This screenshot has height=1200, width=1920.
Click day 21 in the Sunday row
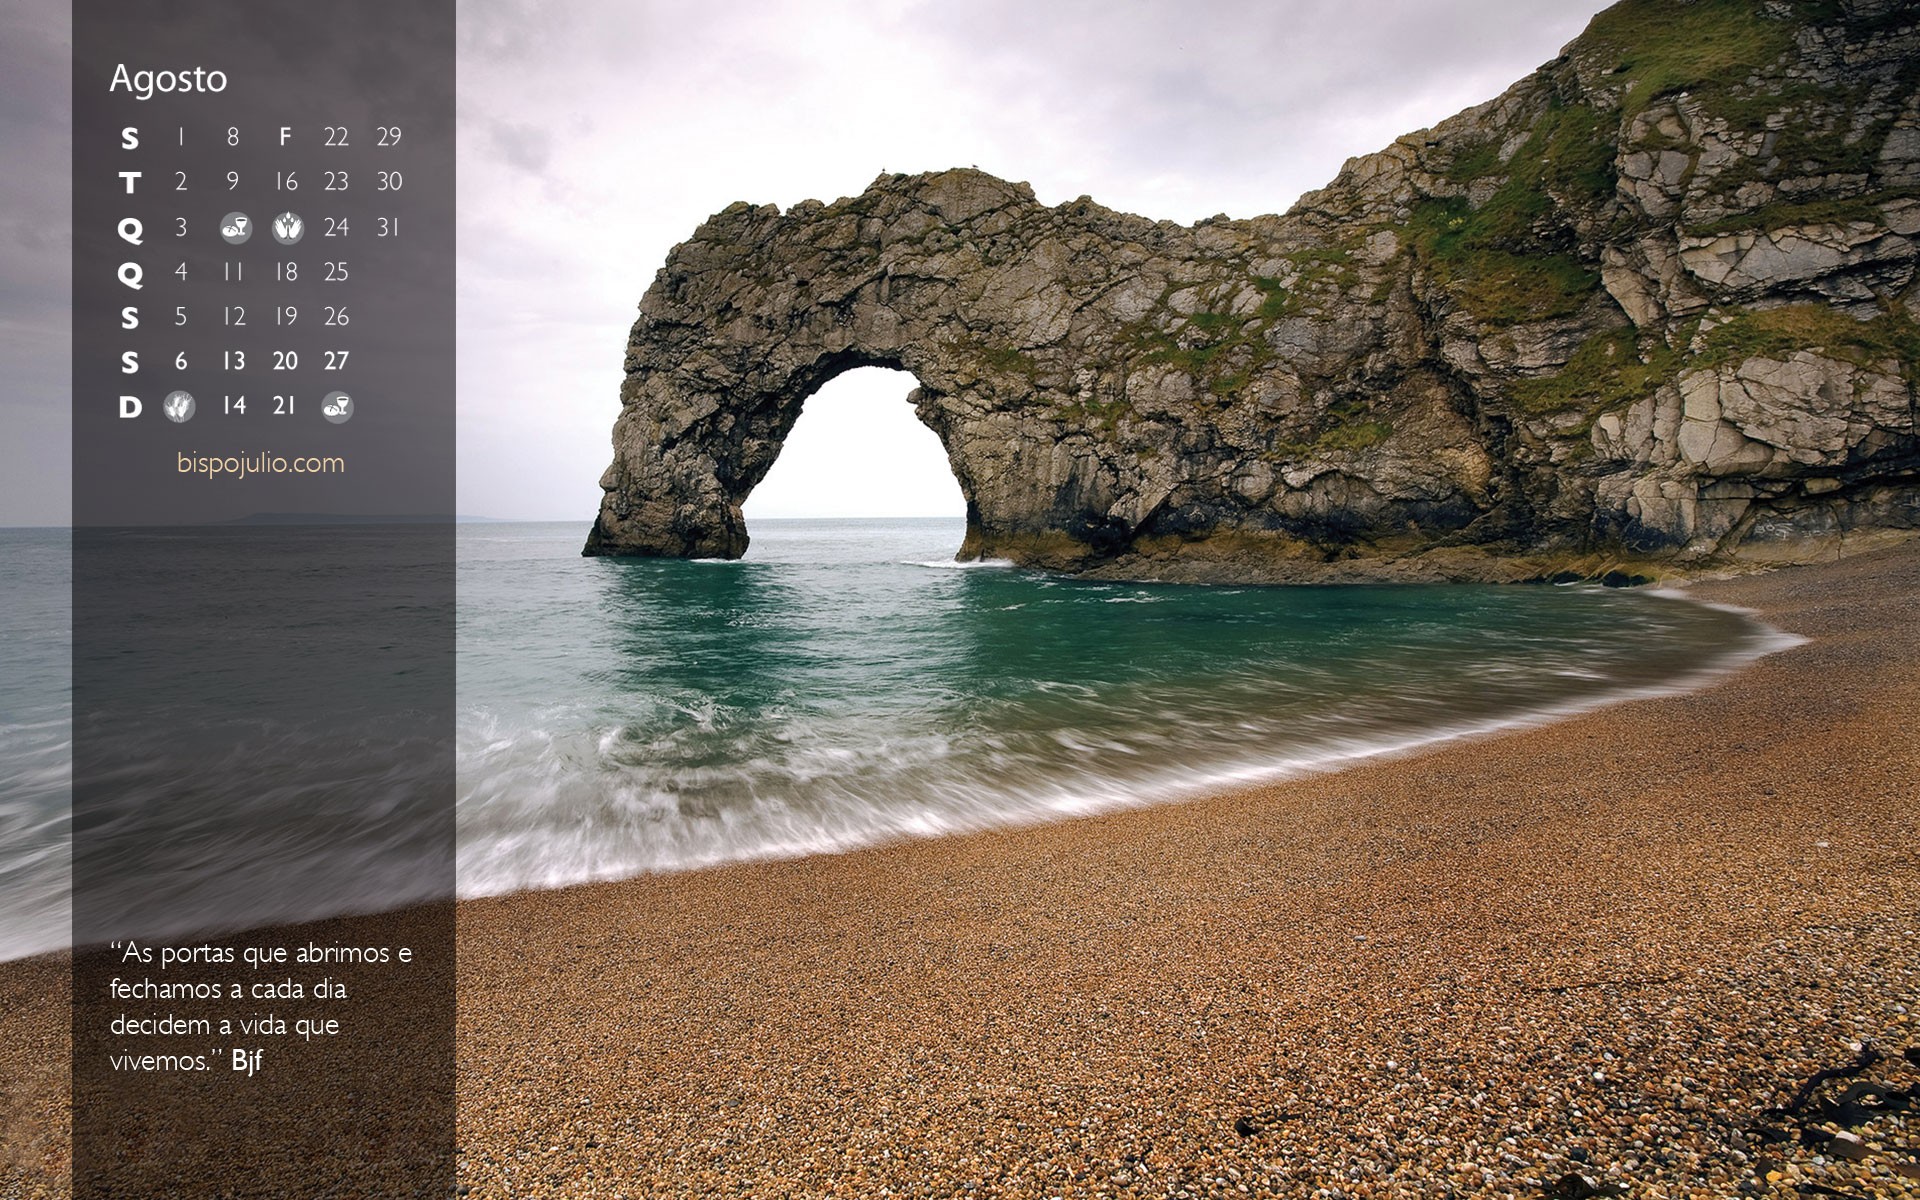(x=285, y=406)
